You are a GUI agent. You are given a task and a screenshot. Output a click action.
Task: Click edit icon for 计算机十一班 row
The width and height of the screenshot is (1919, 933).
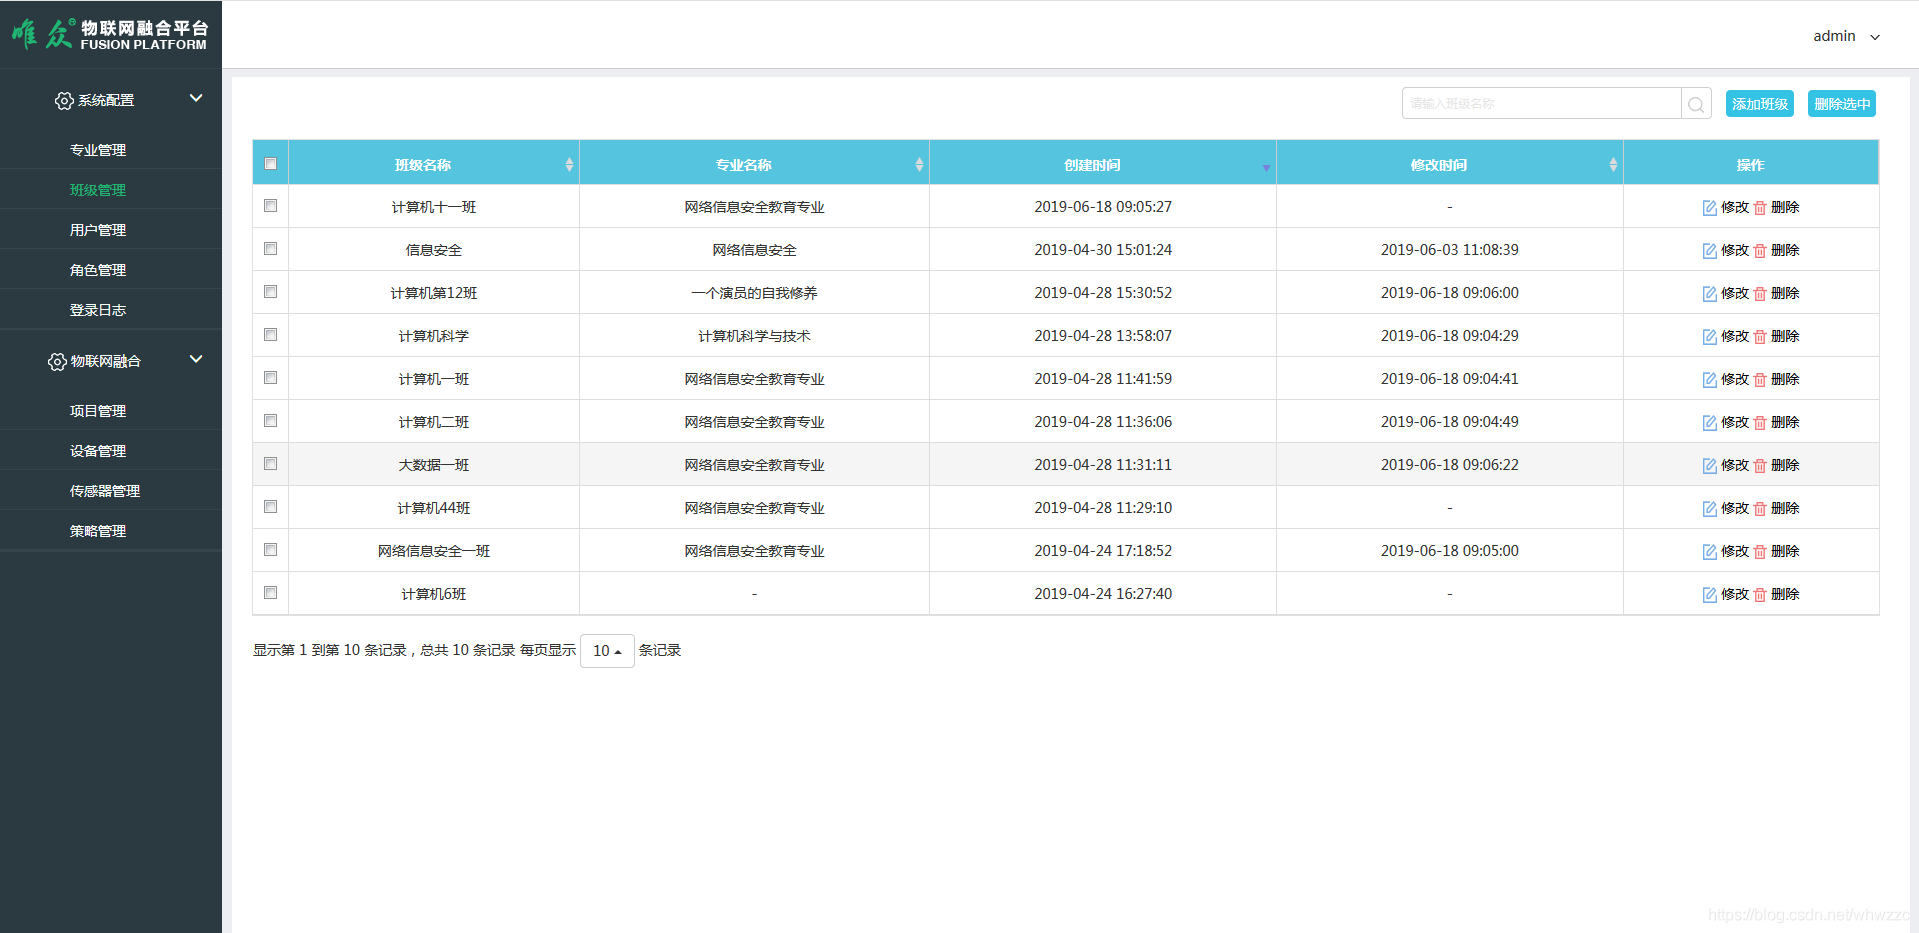[1710, 208]
